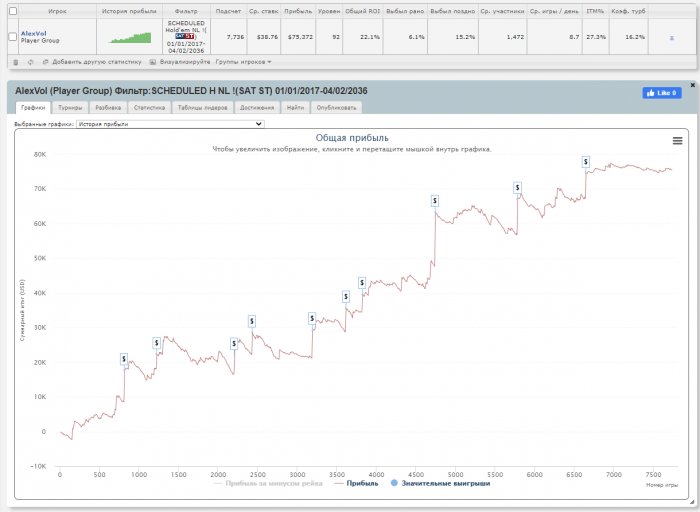
Task: Open the Статистика tab
Action: pos(149,107)
